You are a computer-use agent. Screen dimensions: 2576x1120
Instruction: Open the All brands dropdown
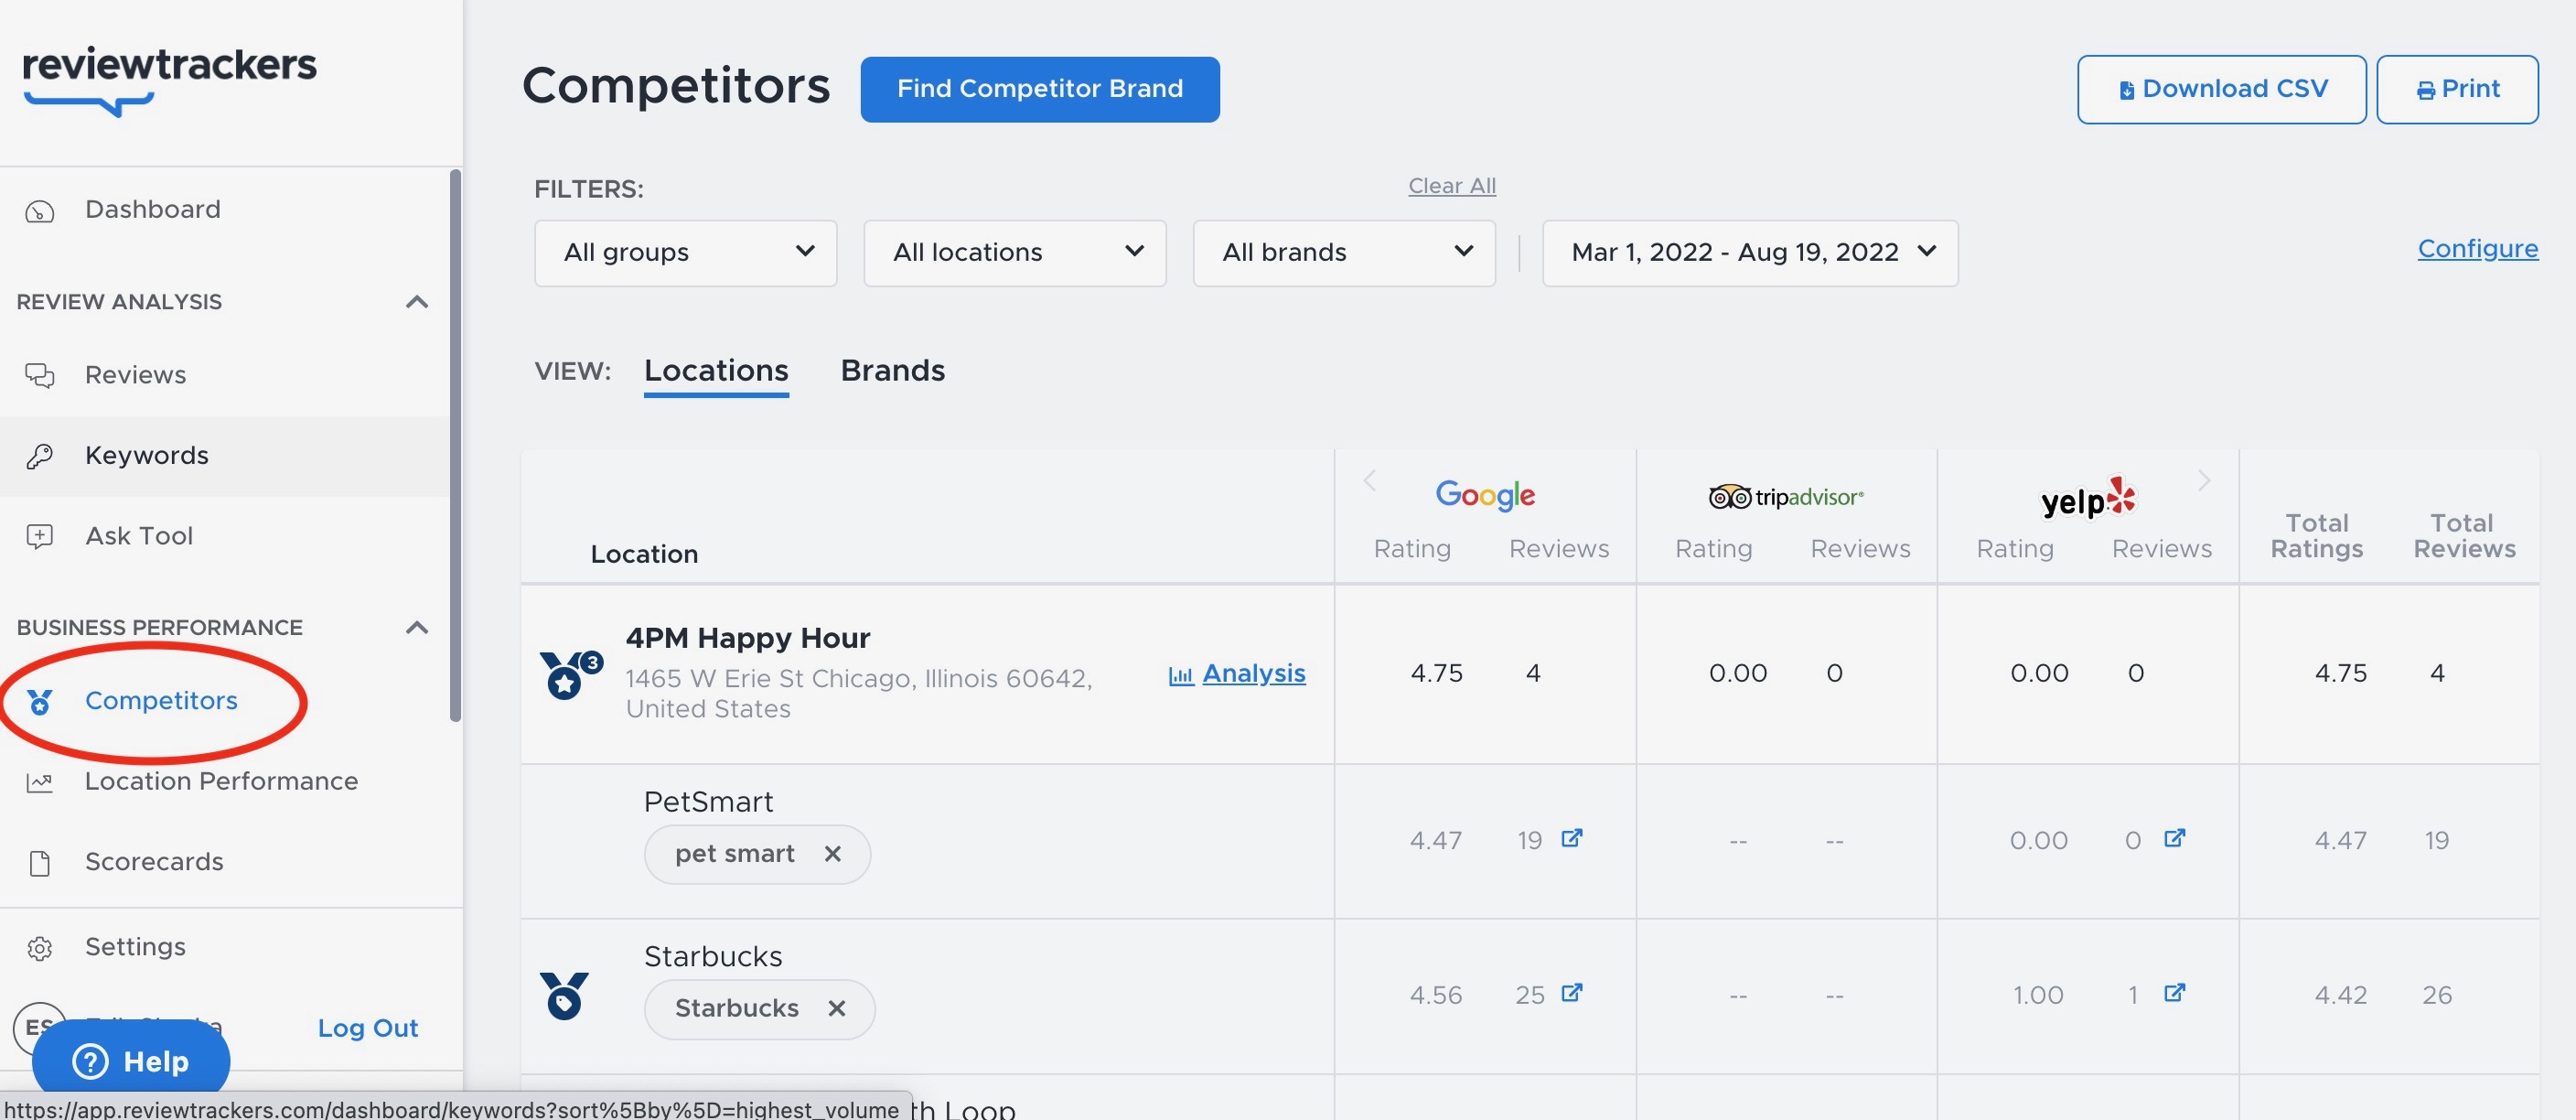click(1344, 253)
